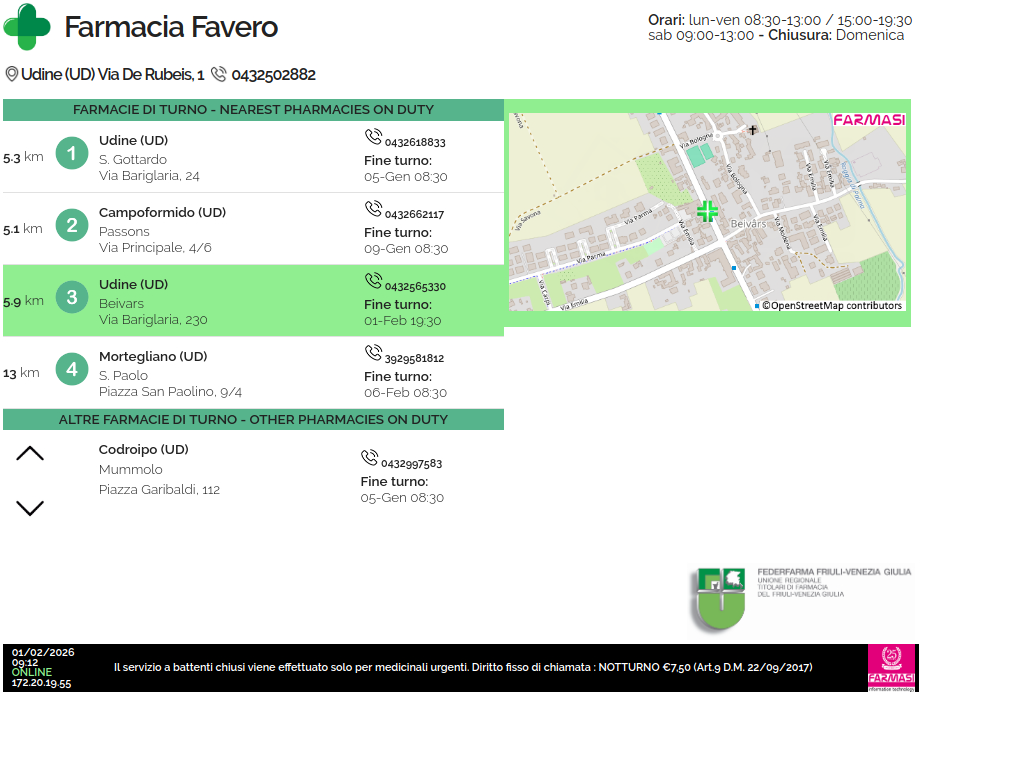
Task: Click the phone icon next to 0432502882
Action: point(219,75)
